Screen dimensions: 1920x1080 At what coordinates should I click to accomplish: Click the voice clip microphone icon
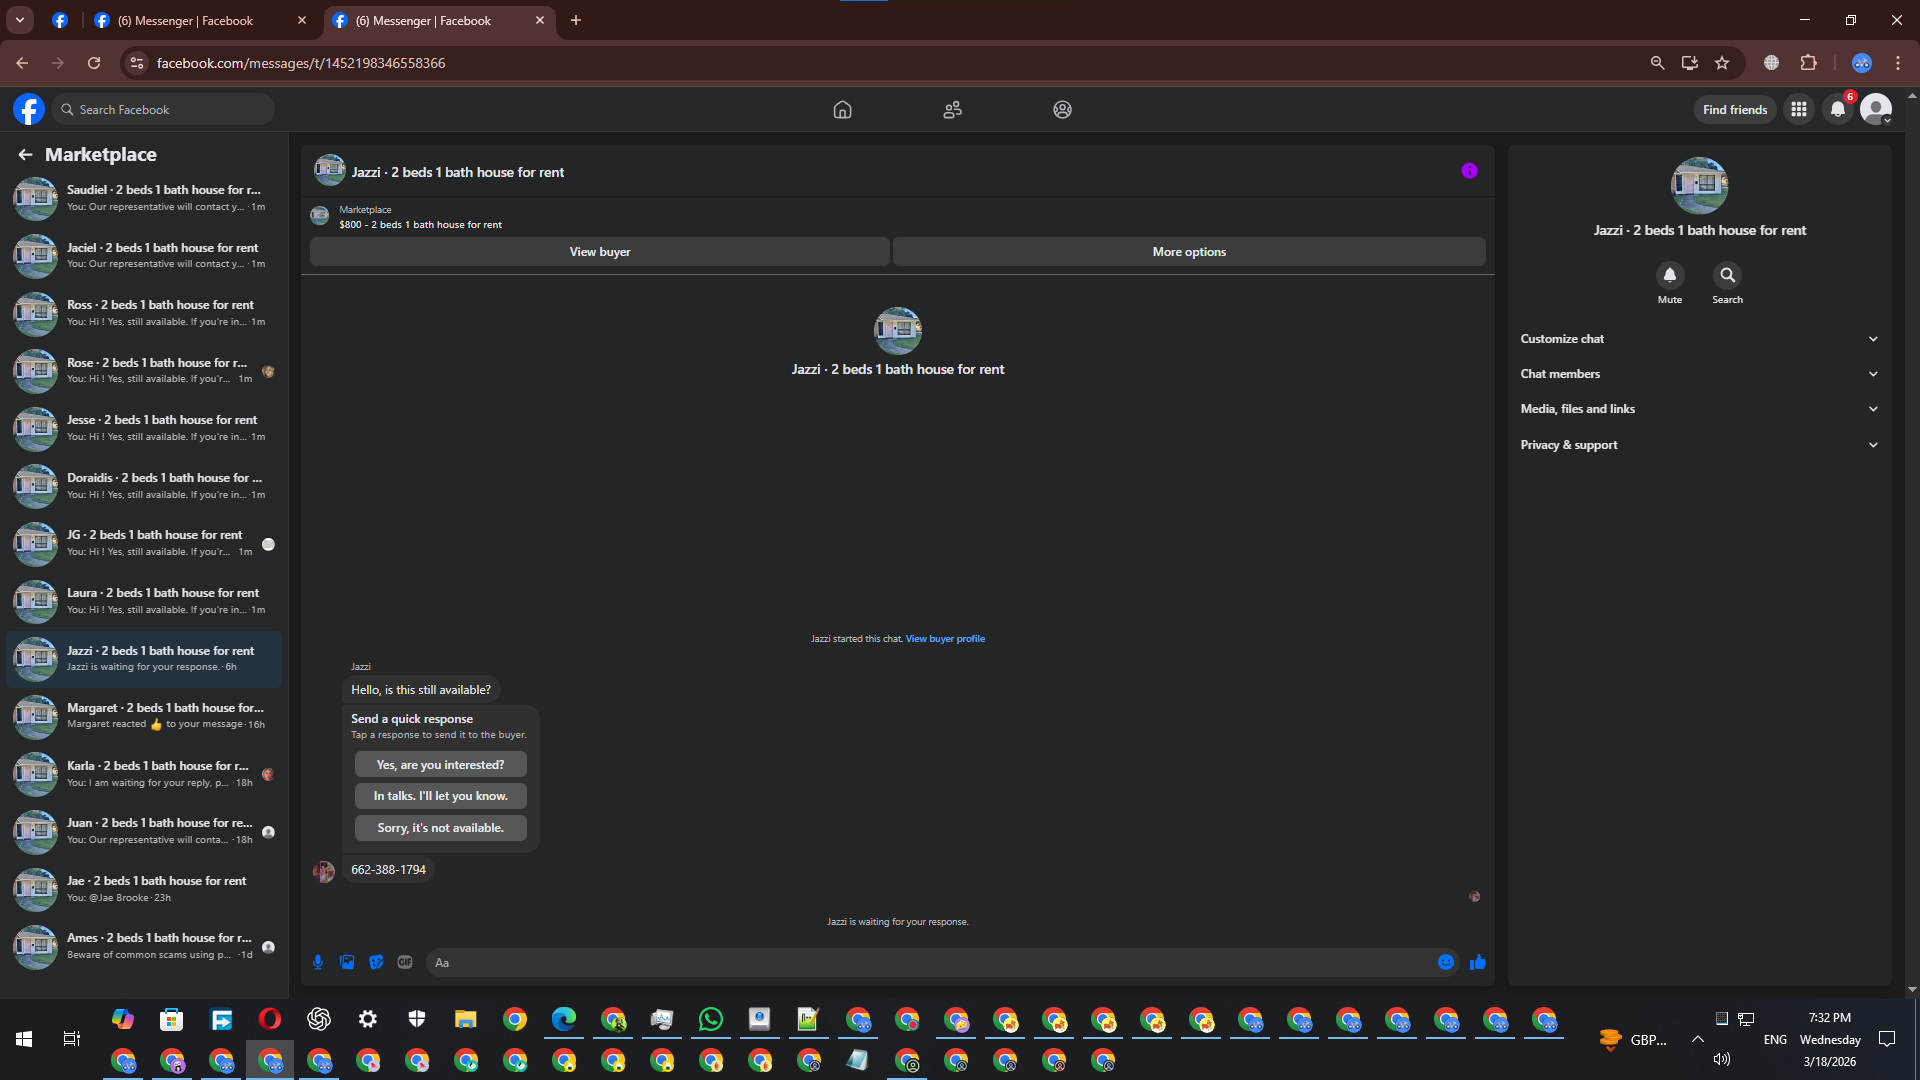pyautogui.click(x=318, y=962)
